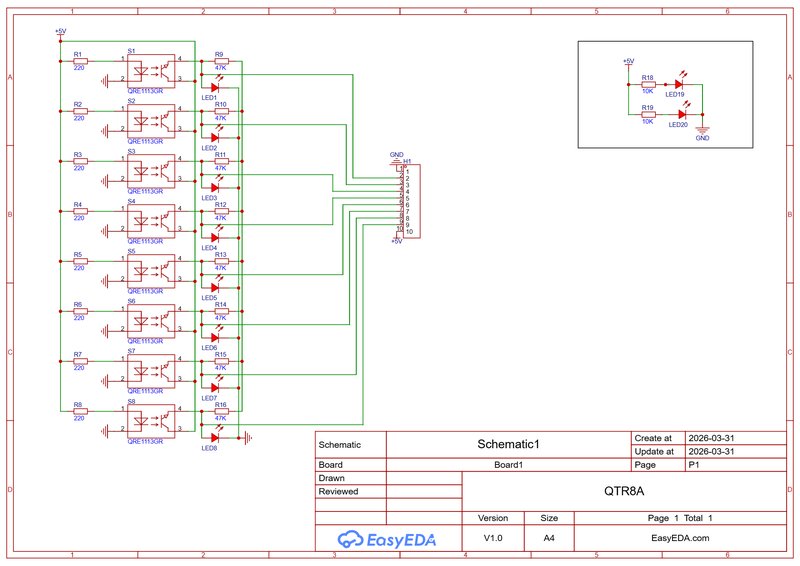Image resolution: width=800 pixels, height=566 pixels.
Task: Select the +5V power symbol above R1
Action: click(x=61, y=33)
